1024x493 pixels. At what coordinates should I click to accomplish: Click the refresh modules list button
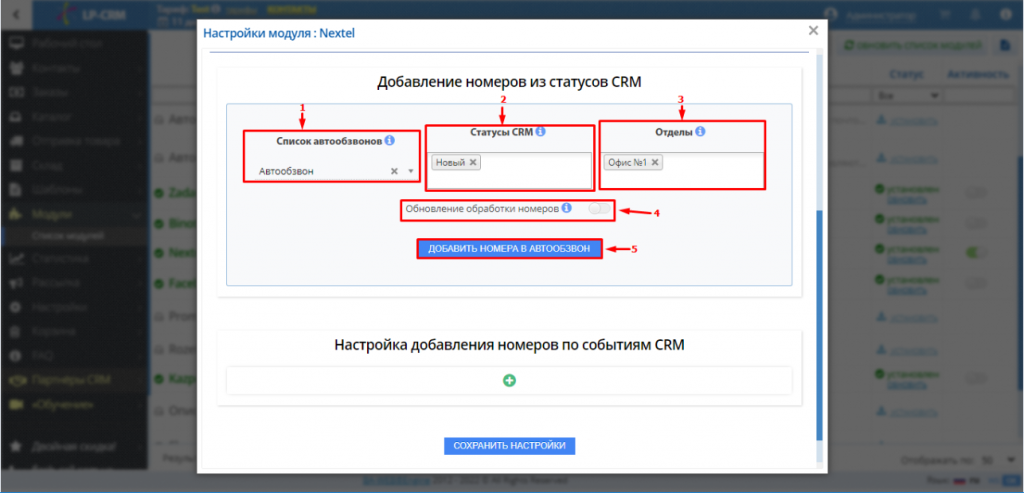point(912,46)
